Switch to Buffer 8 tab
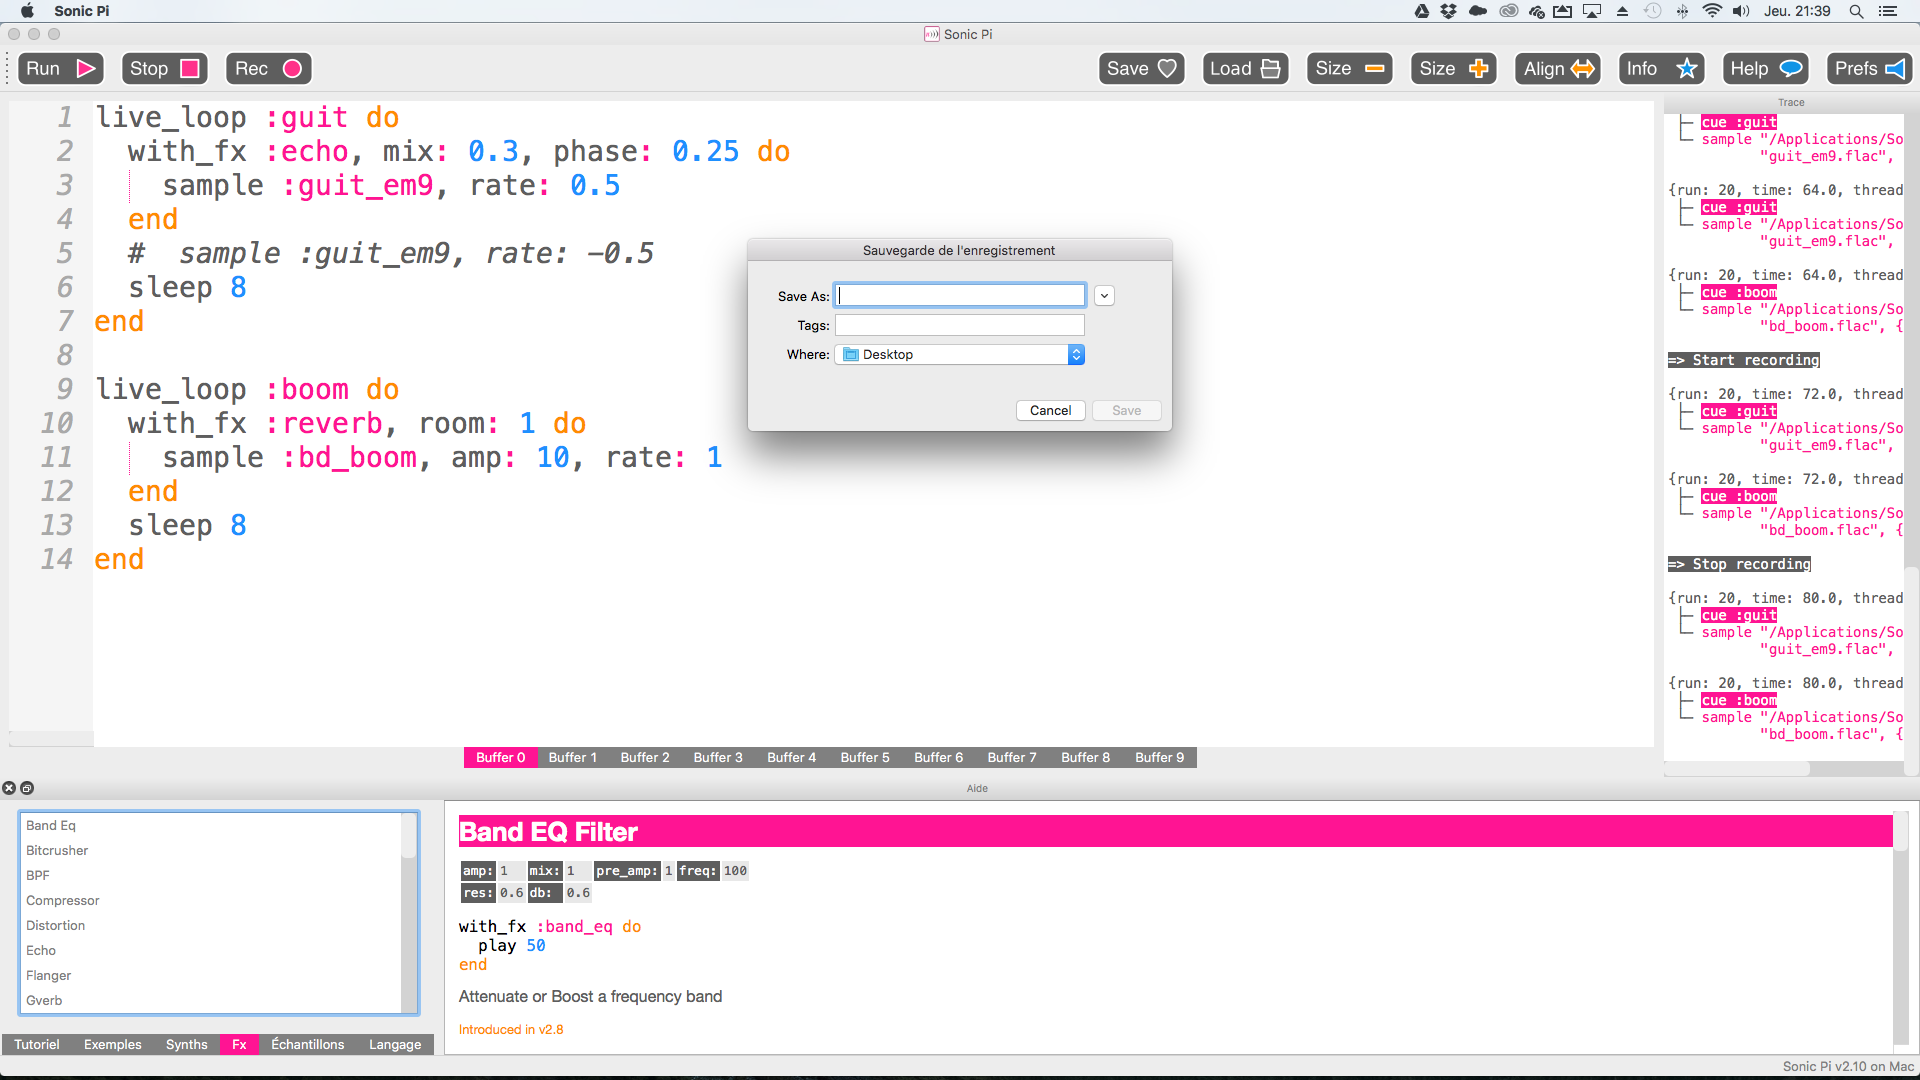This screenshot has width=1920, height=1080. [1086, 757]
